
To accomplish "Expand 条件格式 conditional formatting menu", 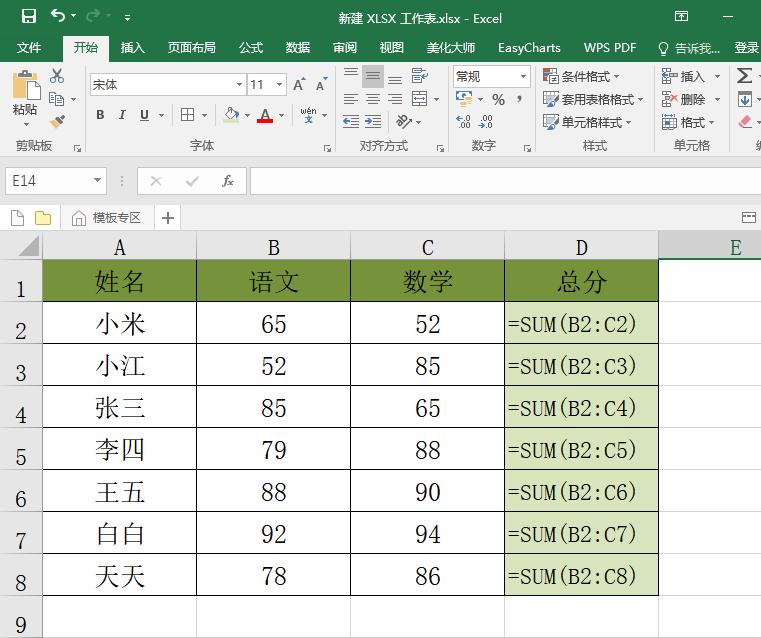I will tap(581, 76).
